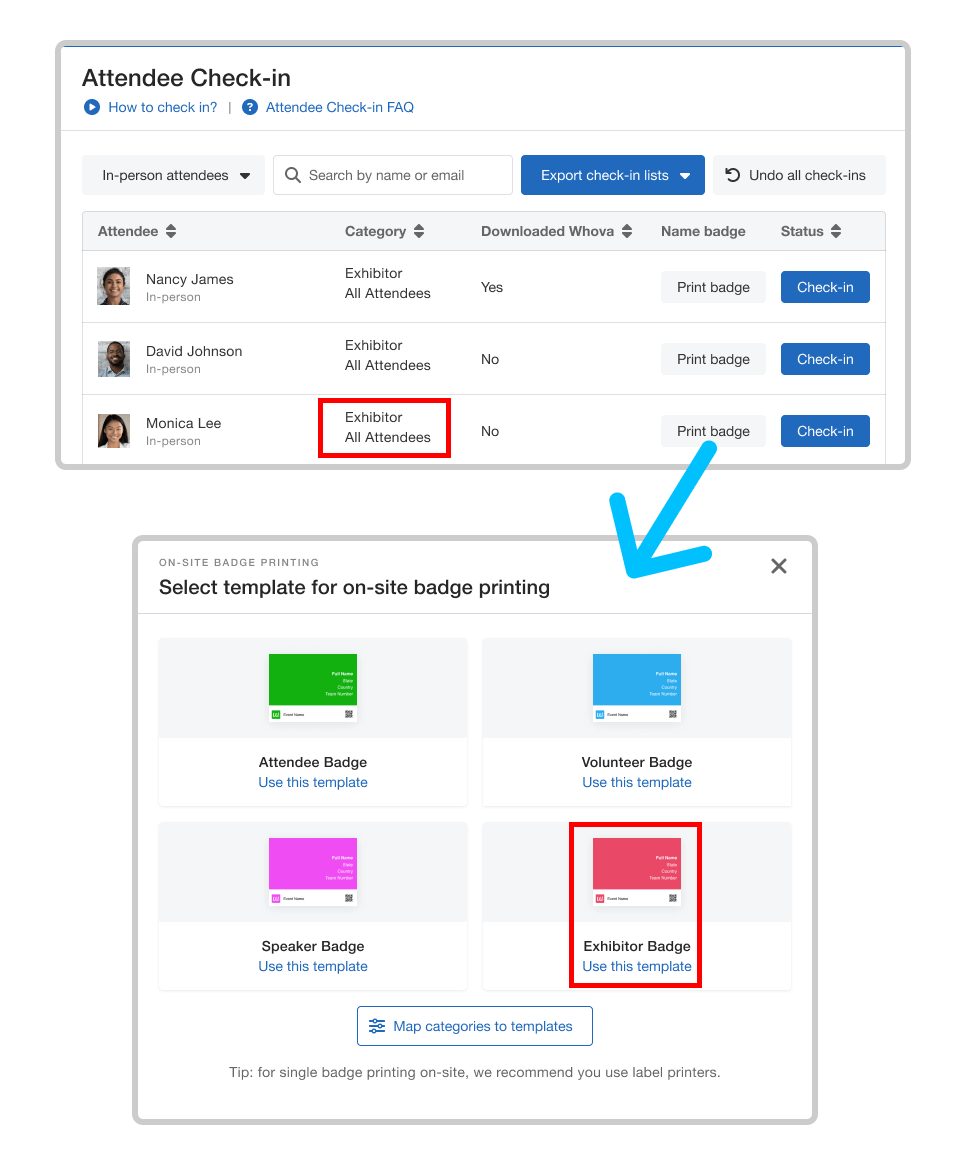966x1165 pixels.
Task: Use the Attendee Badge template link
Action: pyautogui.click(x=313, y=782)
